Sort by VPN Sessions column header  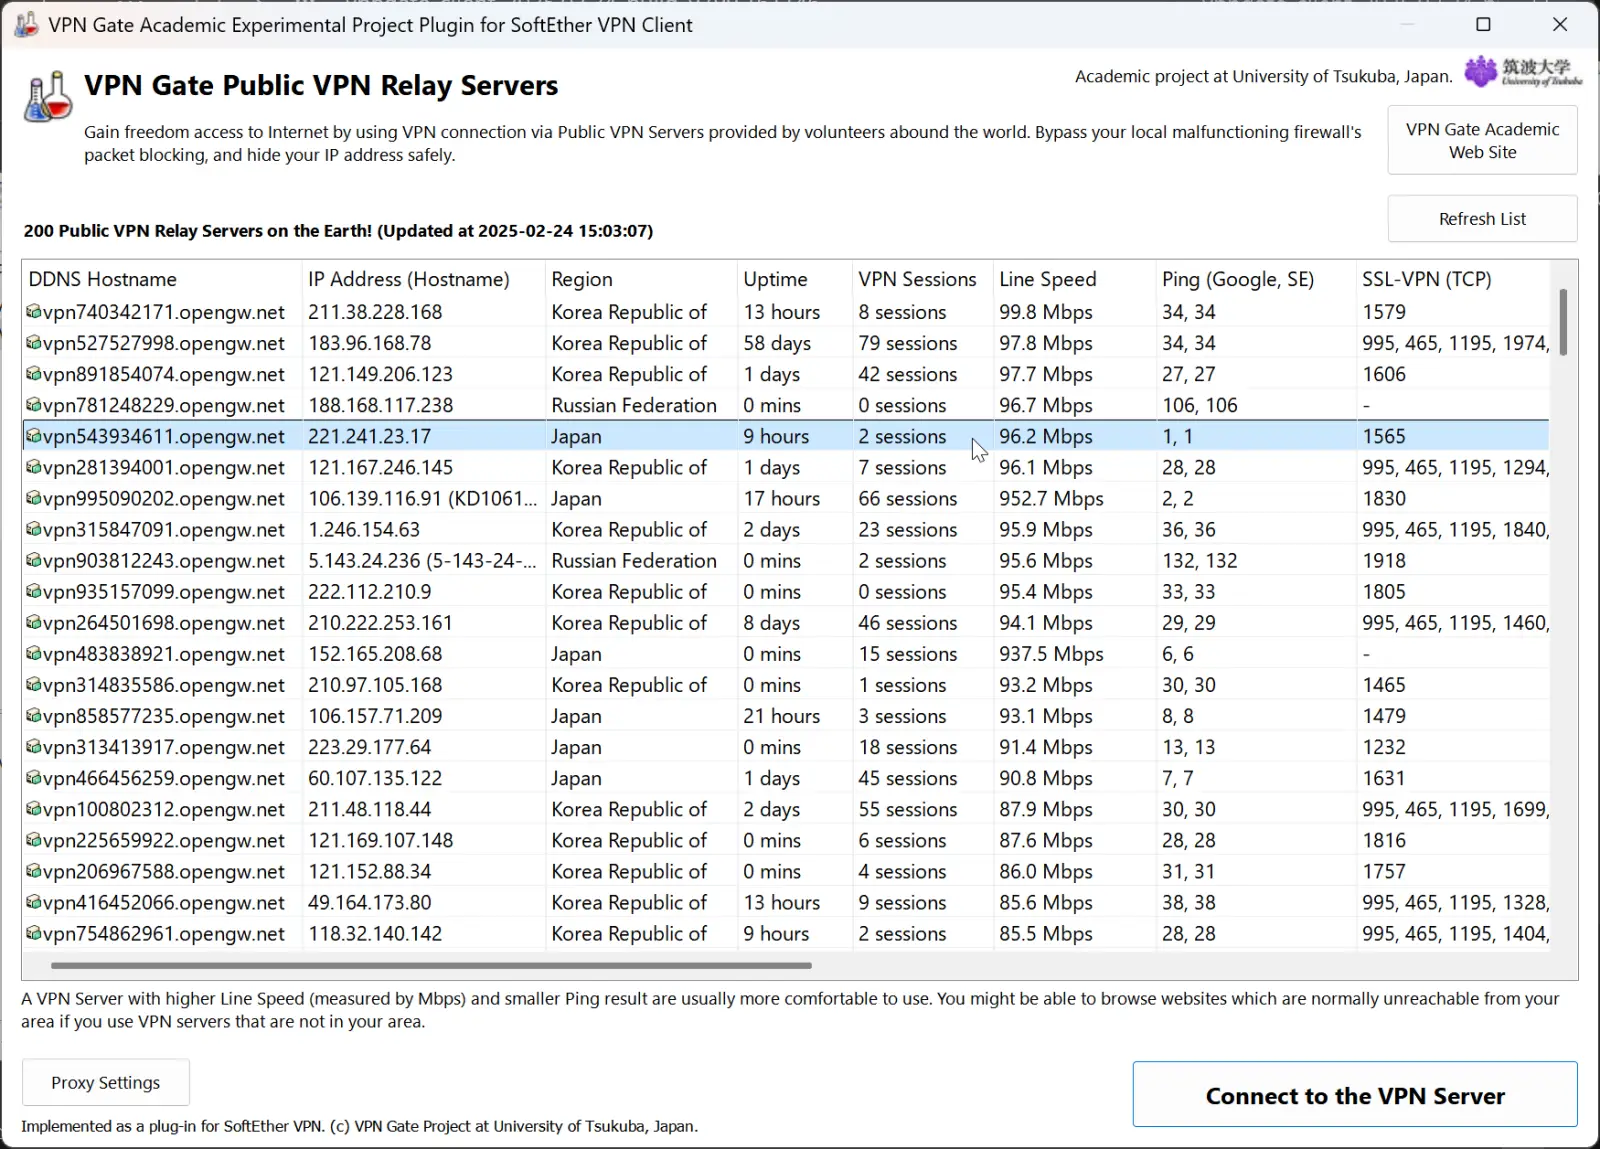922,279
